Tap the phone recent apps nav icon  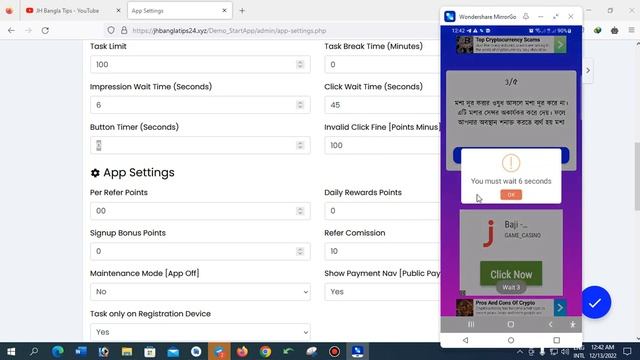coord(471,324)
